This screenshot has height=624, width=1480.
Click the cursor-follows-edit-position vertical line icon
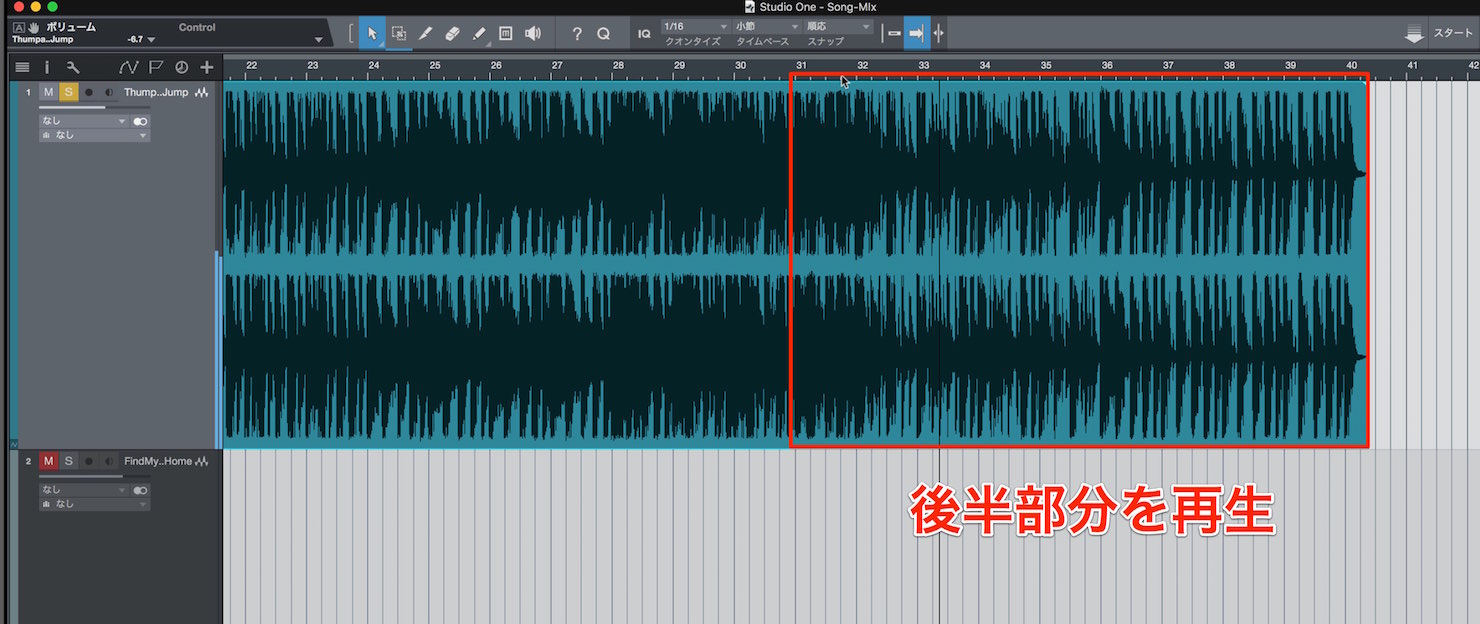(892, 33)
